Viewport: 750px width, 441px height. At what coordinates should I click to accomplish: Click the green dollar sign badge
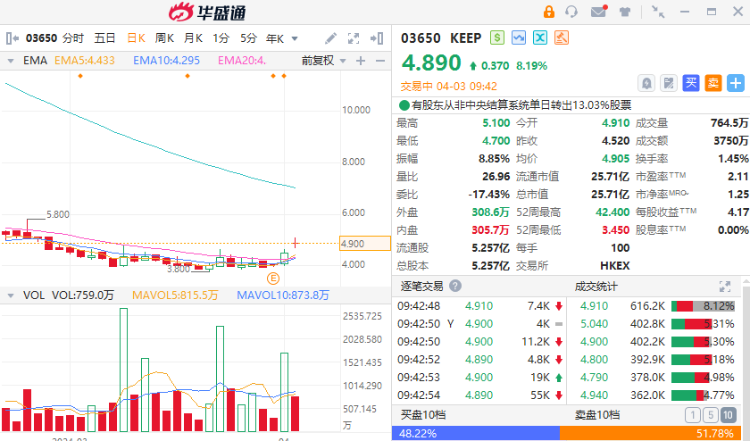497,38
